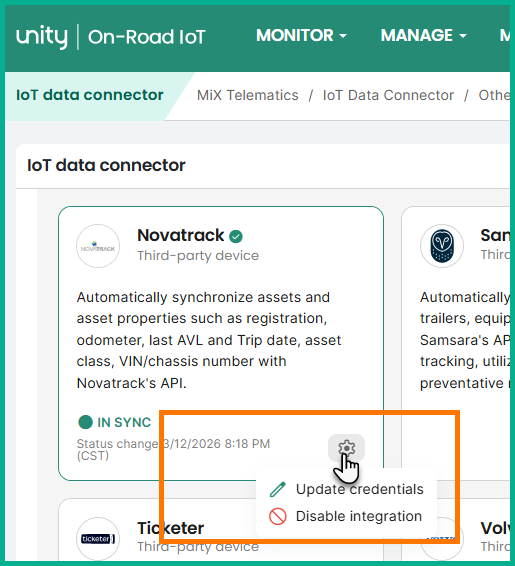Click the Ticketer logo icon
This screenshot has height=566, width=515.
point(98,539)
